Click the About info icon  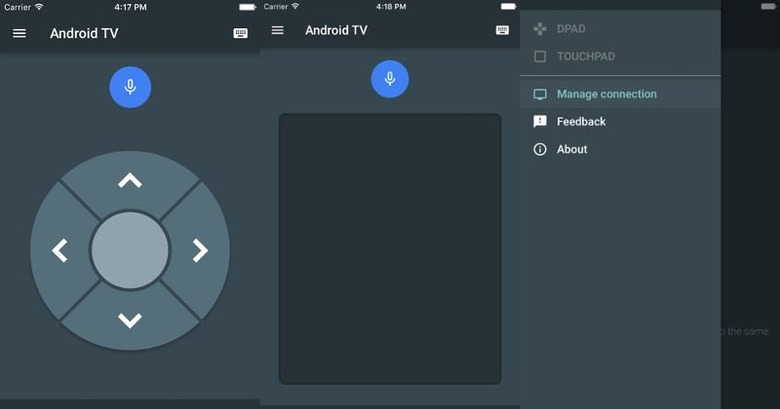[540, 149]
